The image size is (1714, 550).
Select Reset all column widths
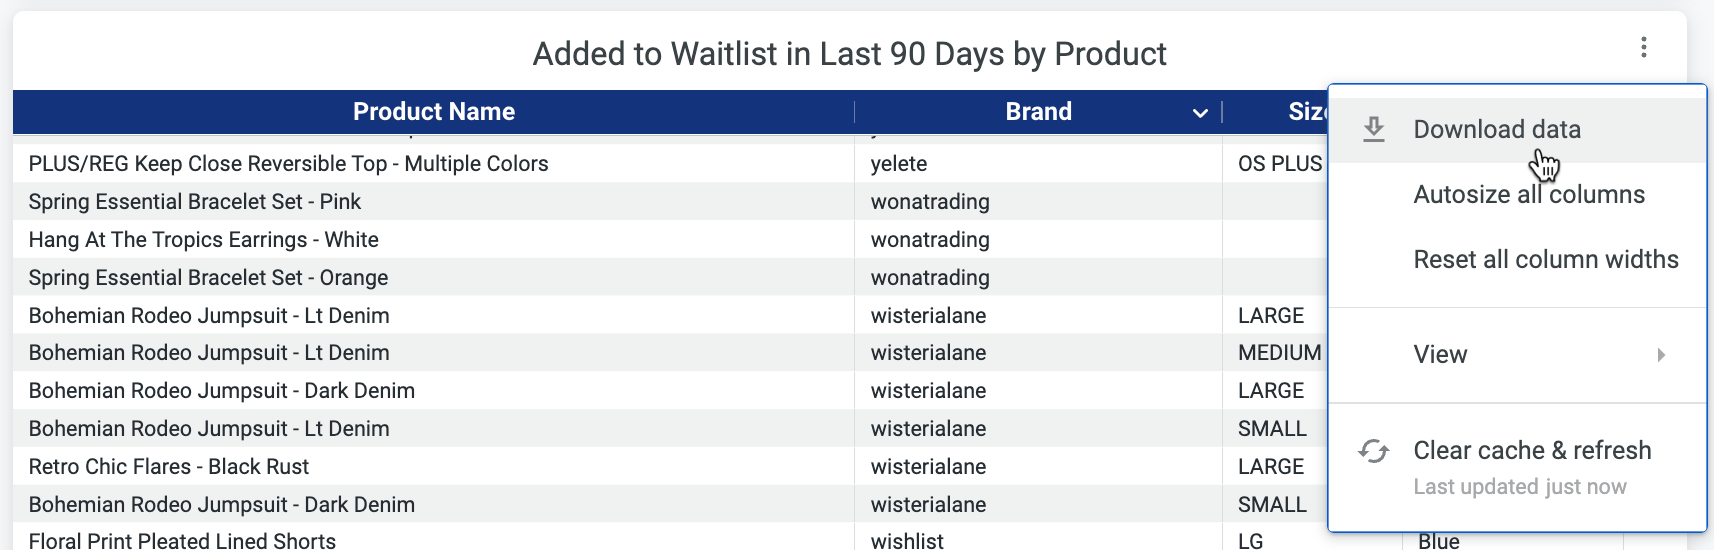(1545, 260)
